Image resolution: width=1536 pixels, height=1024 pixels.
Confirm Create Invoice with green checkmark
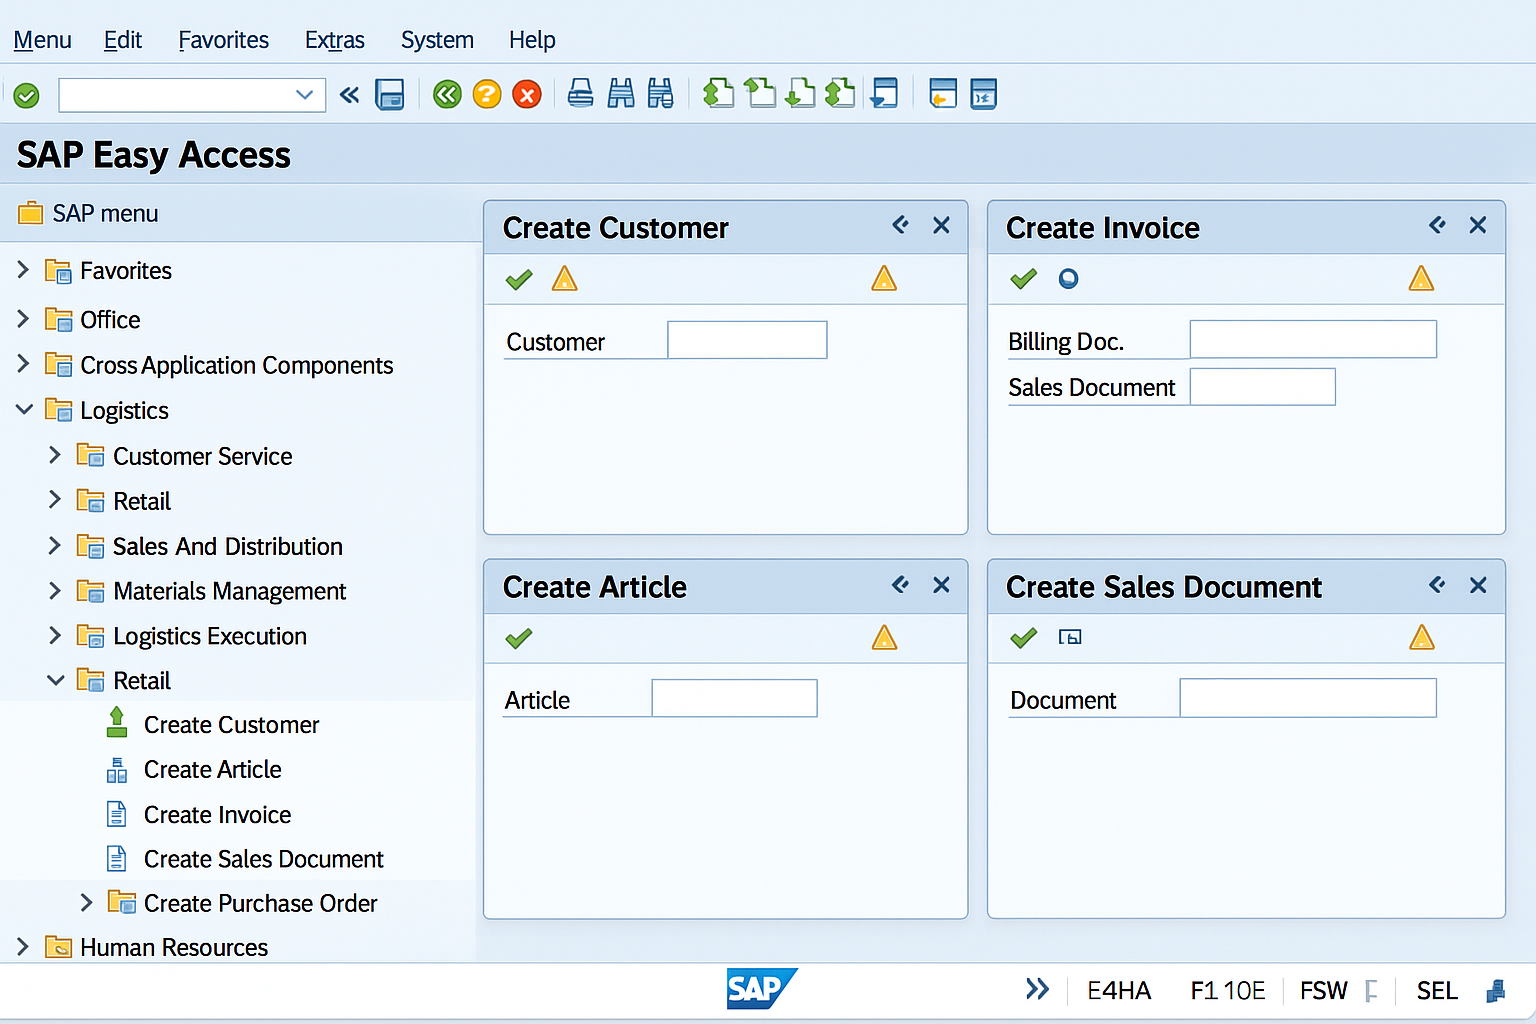point(1023,279)
